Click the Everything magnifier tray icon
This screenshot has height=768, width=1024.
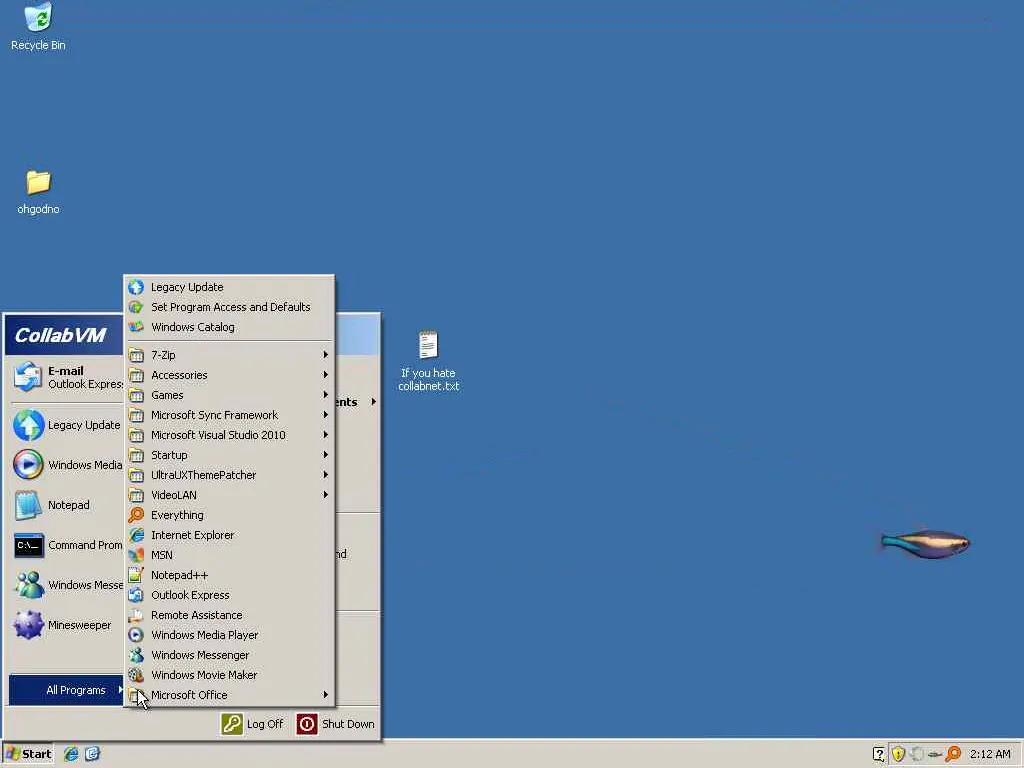953,754
